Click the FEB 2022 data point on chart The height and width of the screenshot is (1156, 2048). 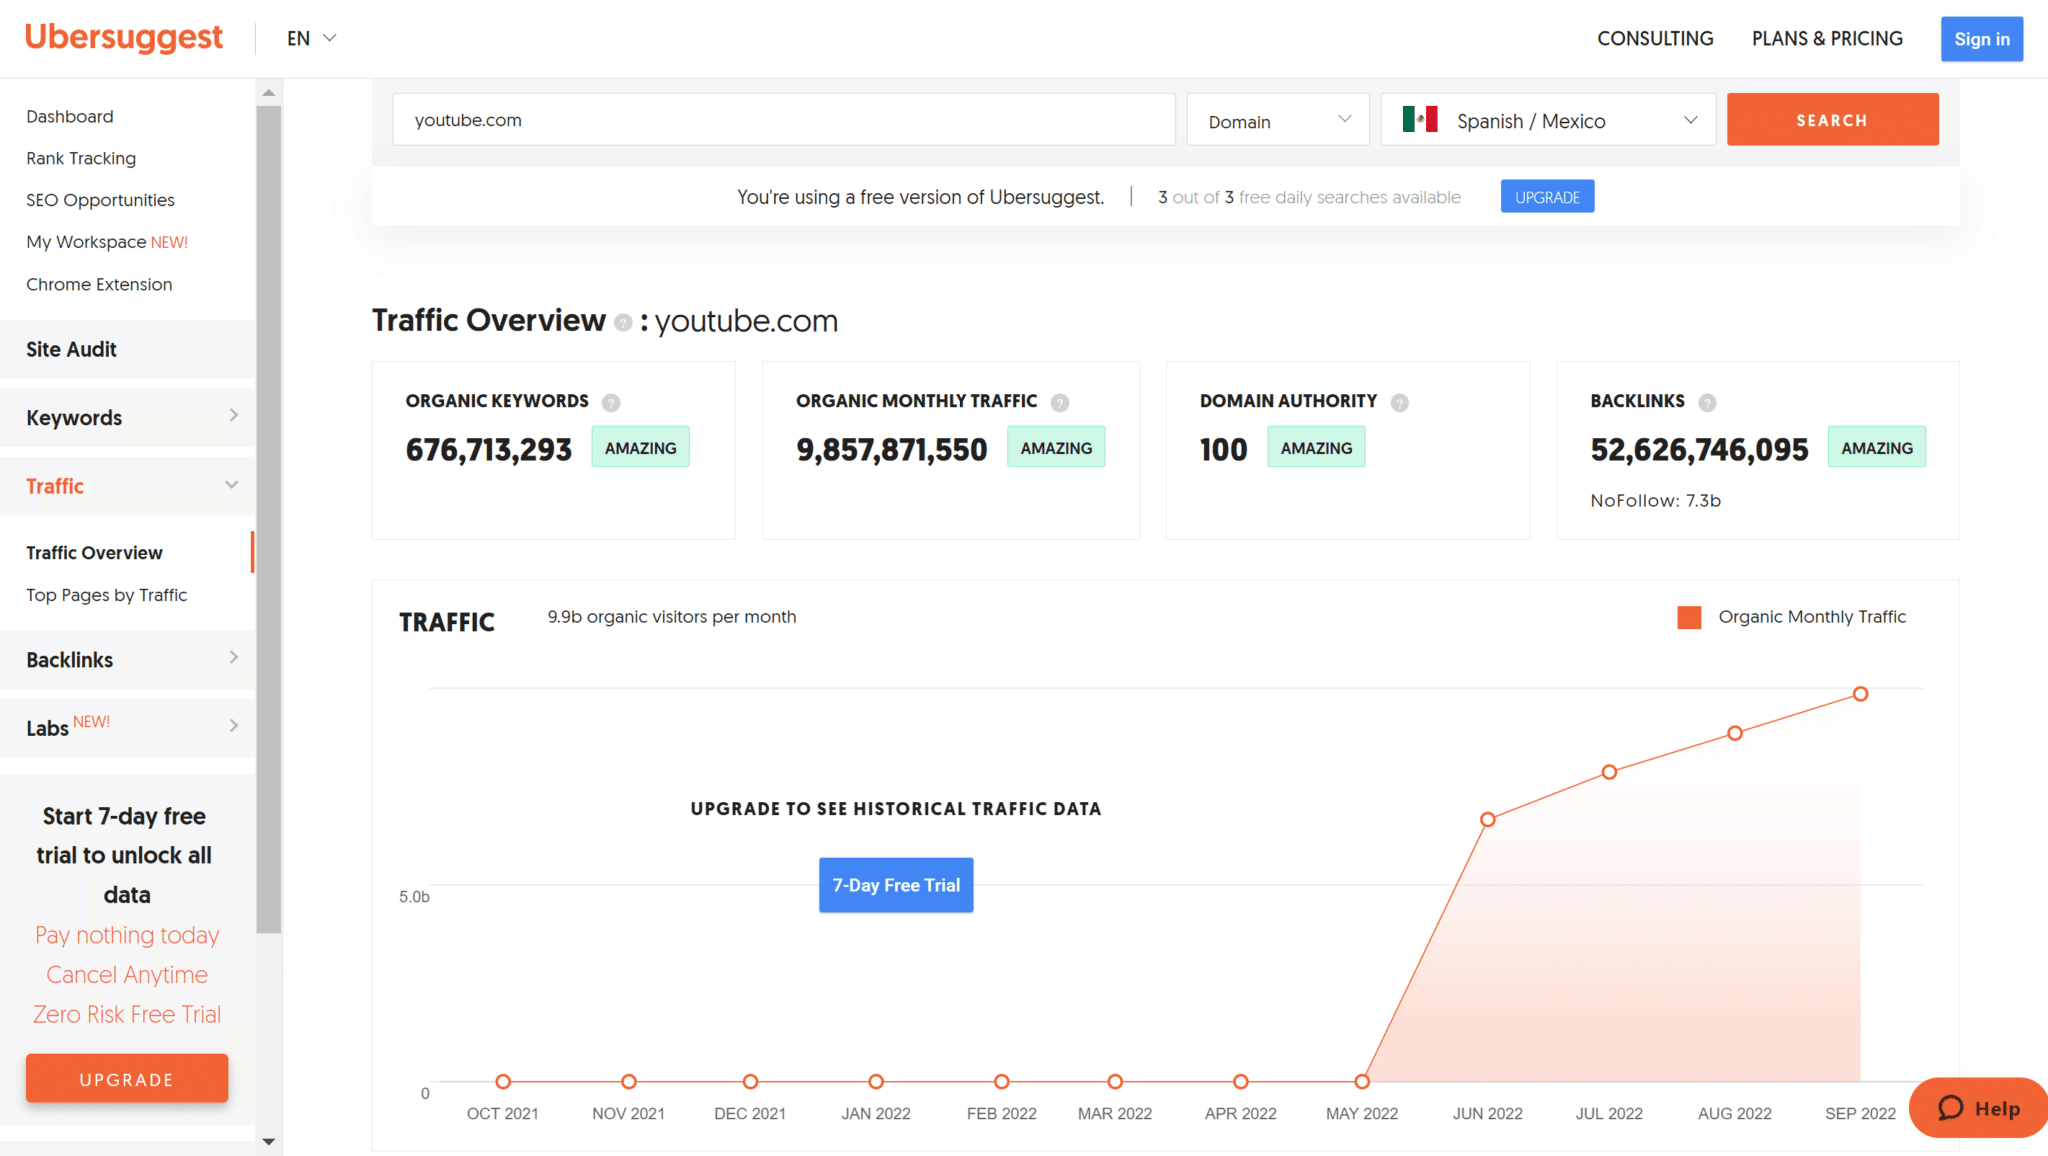1001,1081
